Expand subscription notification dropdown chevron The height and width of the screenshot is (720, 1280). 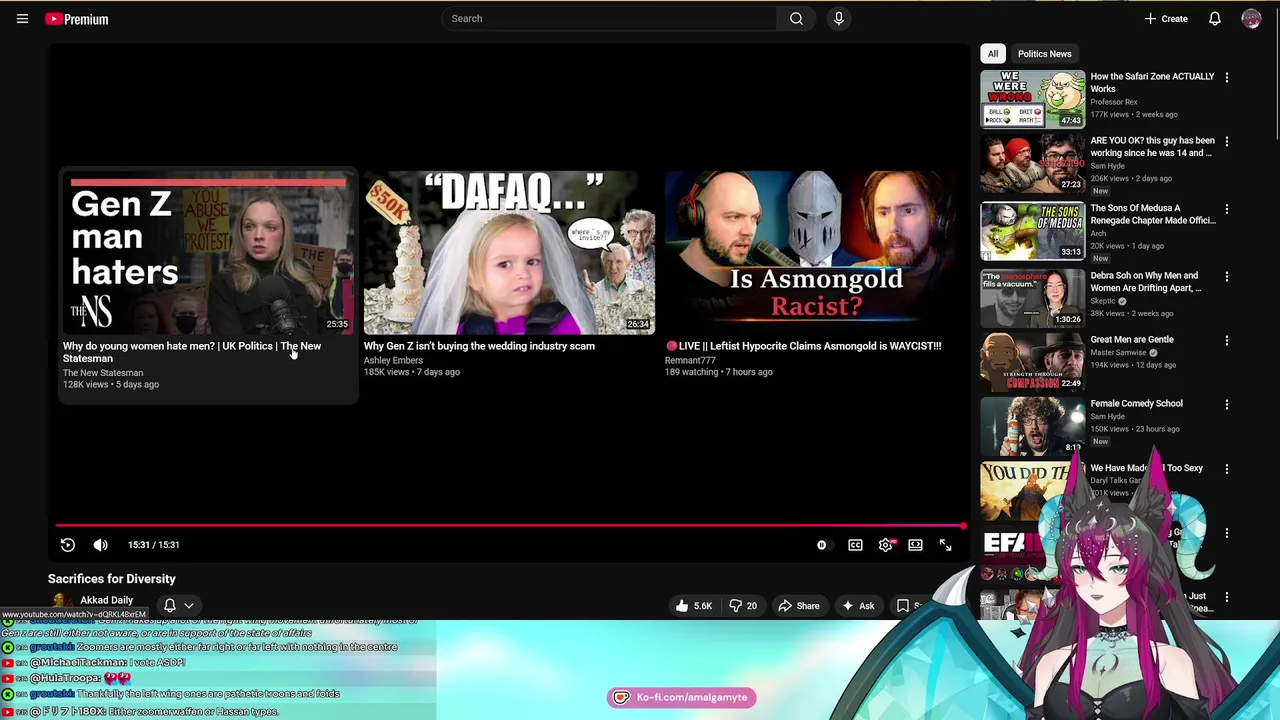point(188,606)
